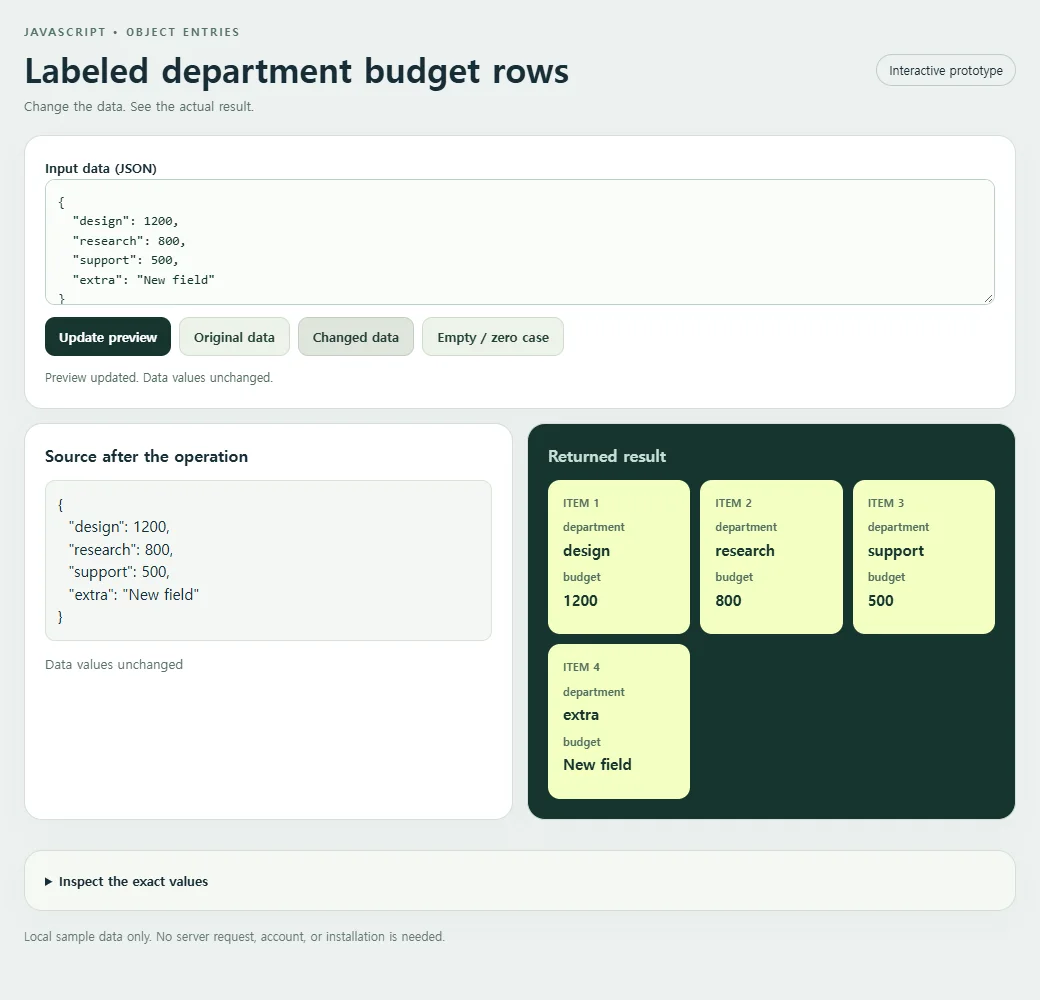Image resolution: width=1040 pixels, height=1000 pixels.
Task: Click the 'Preview updated. Data values unchanged.' status text
Action: point(159,377)
